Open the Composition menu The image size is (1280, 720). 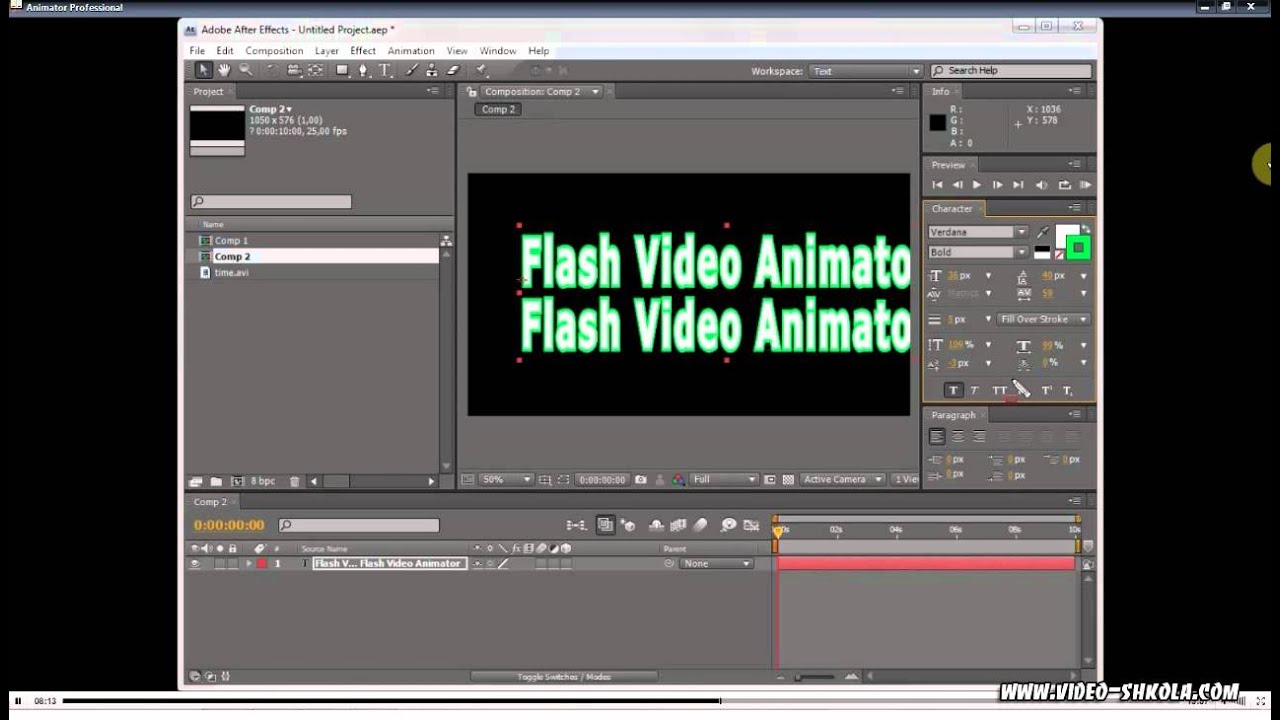[274, 51]
